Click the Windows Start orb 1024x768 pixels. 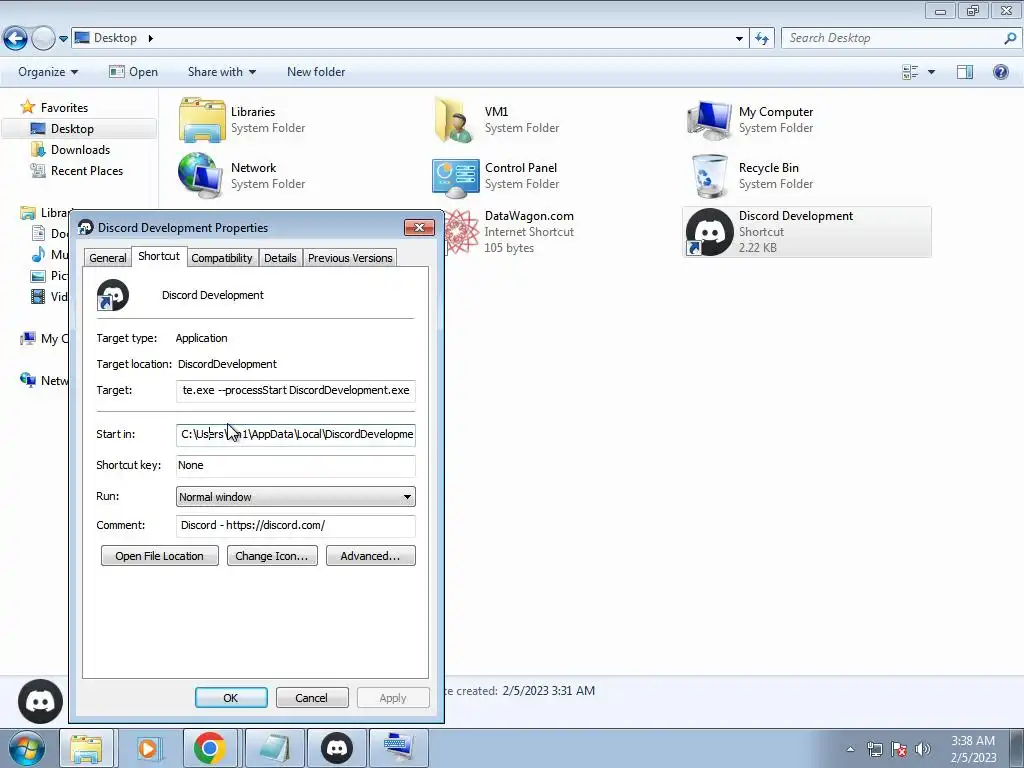click(x=26, y=748)
